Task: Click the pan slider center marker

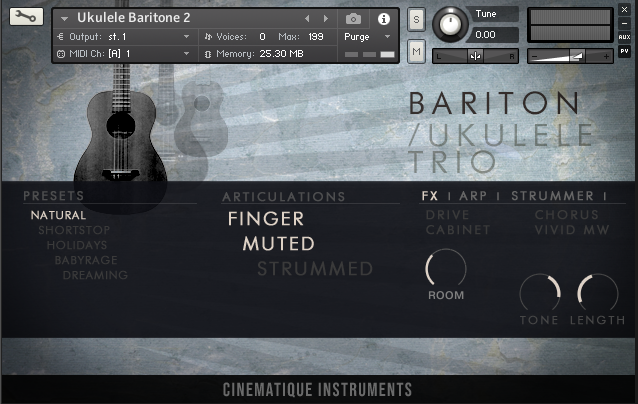Action: pyautogui.click(x=475, y=56)
